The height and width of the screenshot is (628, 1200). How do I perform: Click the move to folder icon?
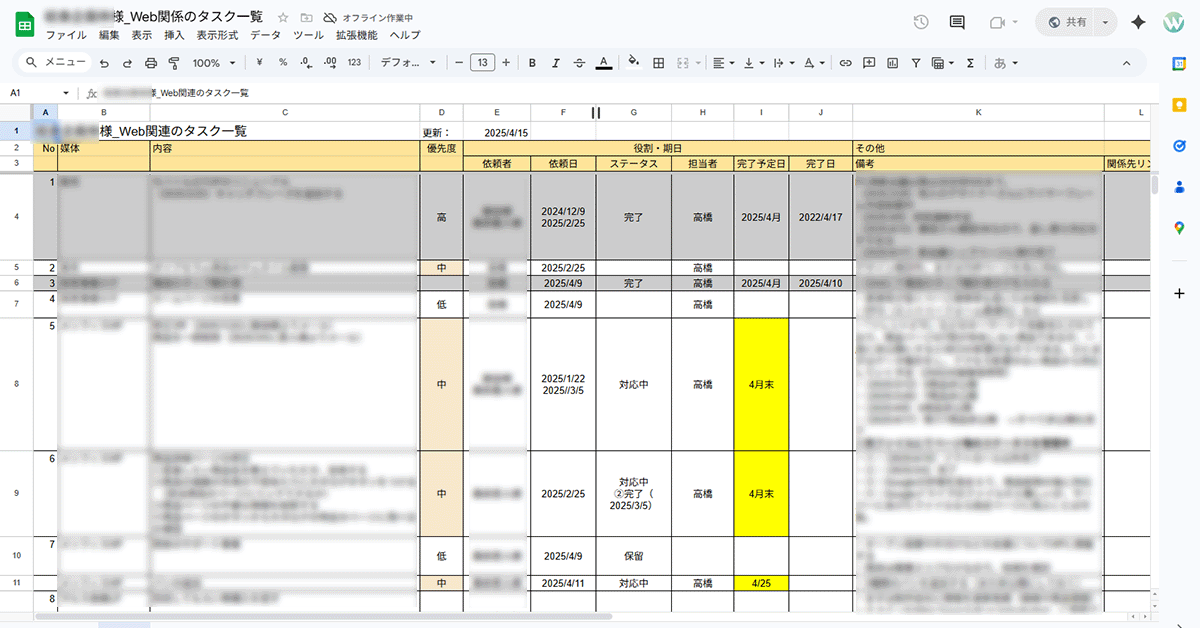(306, 18)
